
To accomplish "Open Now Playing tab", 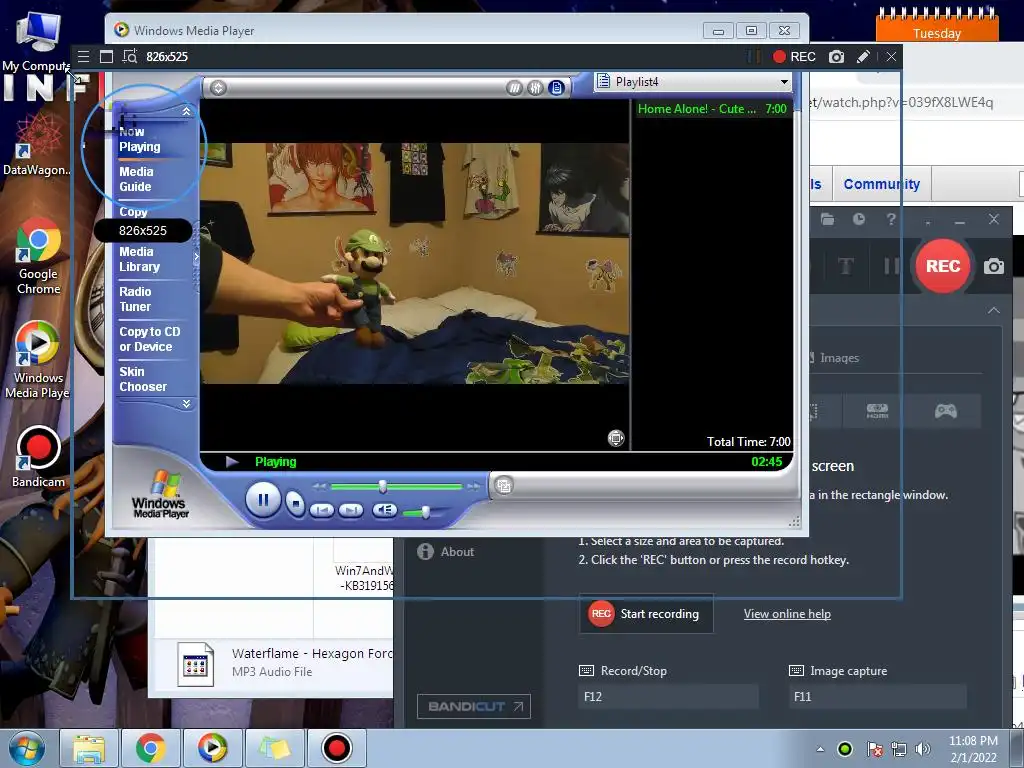I will click(x=140, y=139).
